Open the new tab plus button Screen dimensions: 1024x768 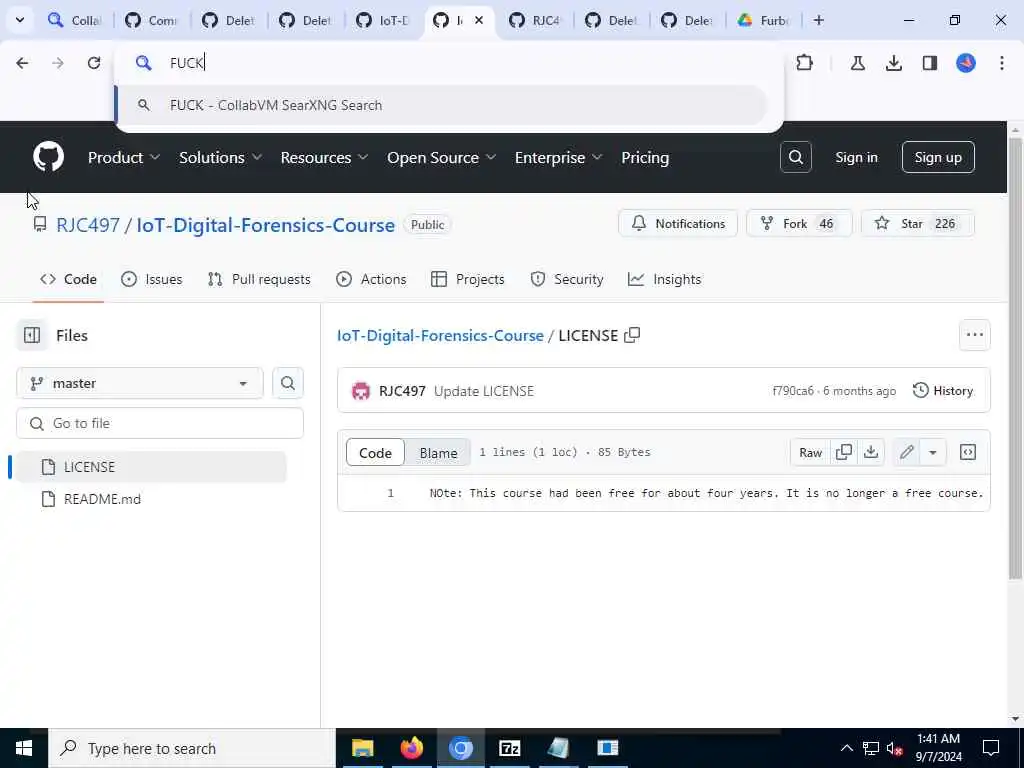point(819,20)
